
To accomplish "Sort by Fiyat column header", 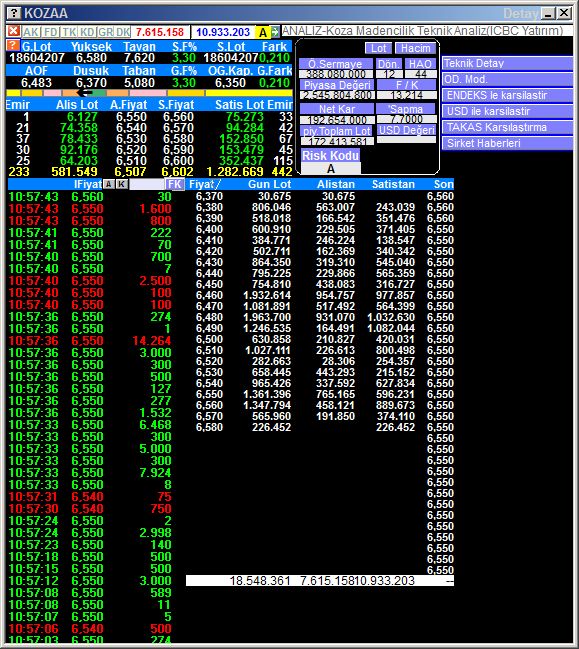I will pyautogui.click(x=204, y=184).
